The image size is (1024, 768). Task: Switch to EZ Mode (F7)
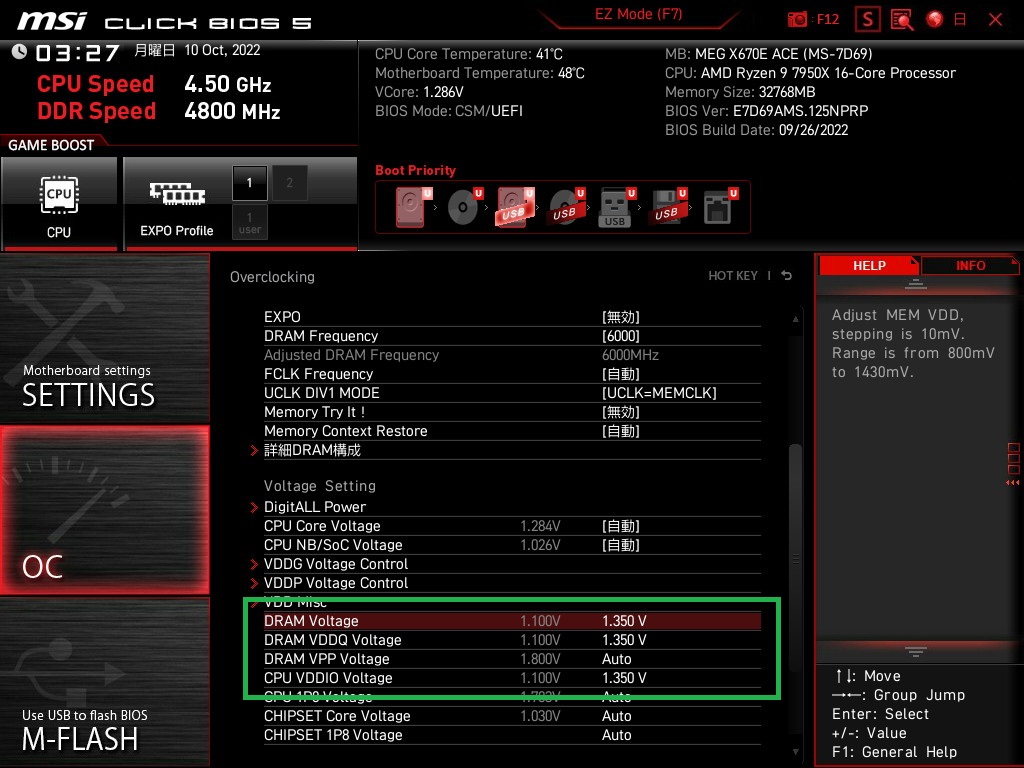click(x=638, y=14)
